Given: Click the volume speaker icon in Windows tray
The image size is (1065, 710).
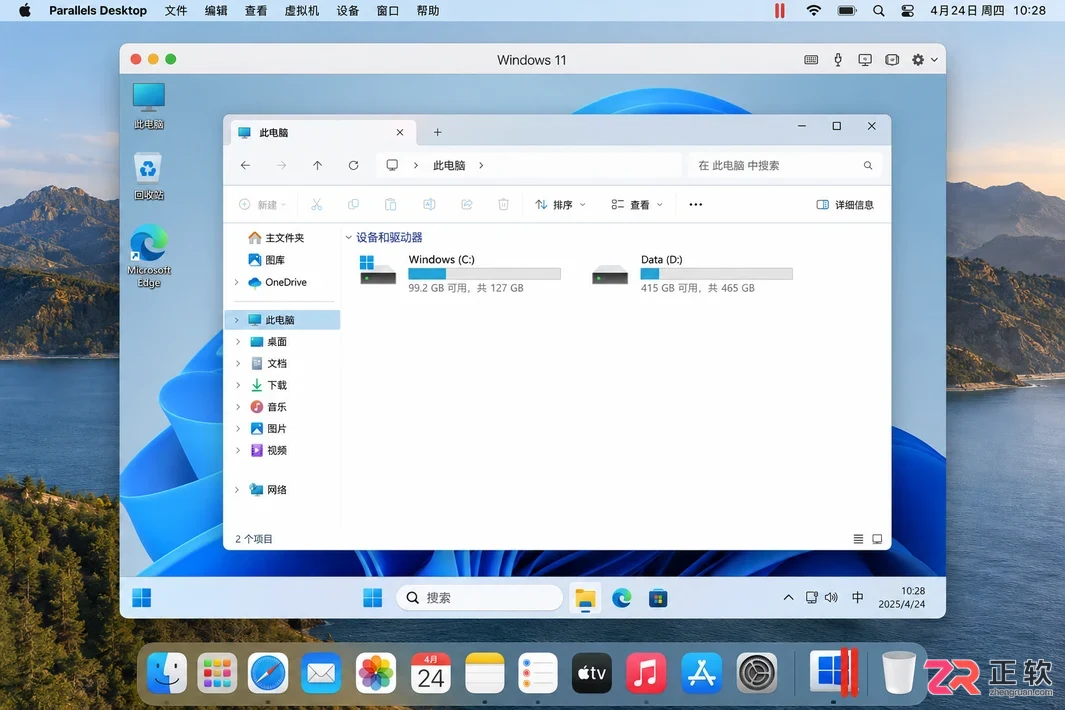Looking at the screenshot, I should (x=831, y=597).
